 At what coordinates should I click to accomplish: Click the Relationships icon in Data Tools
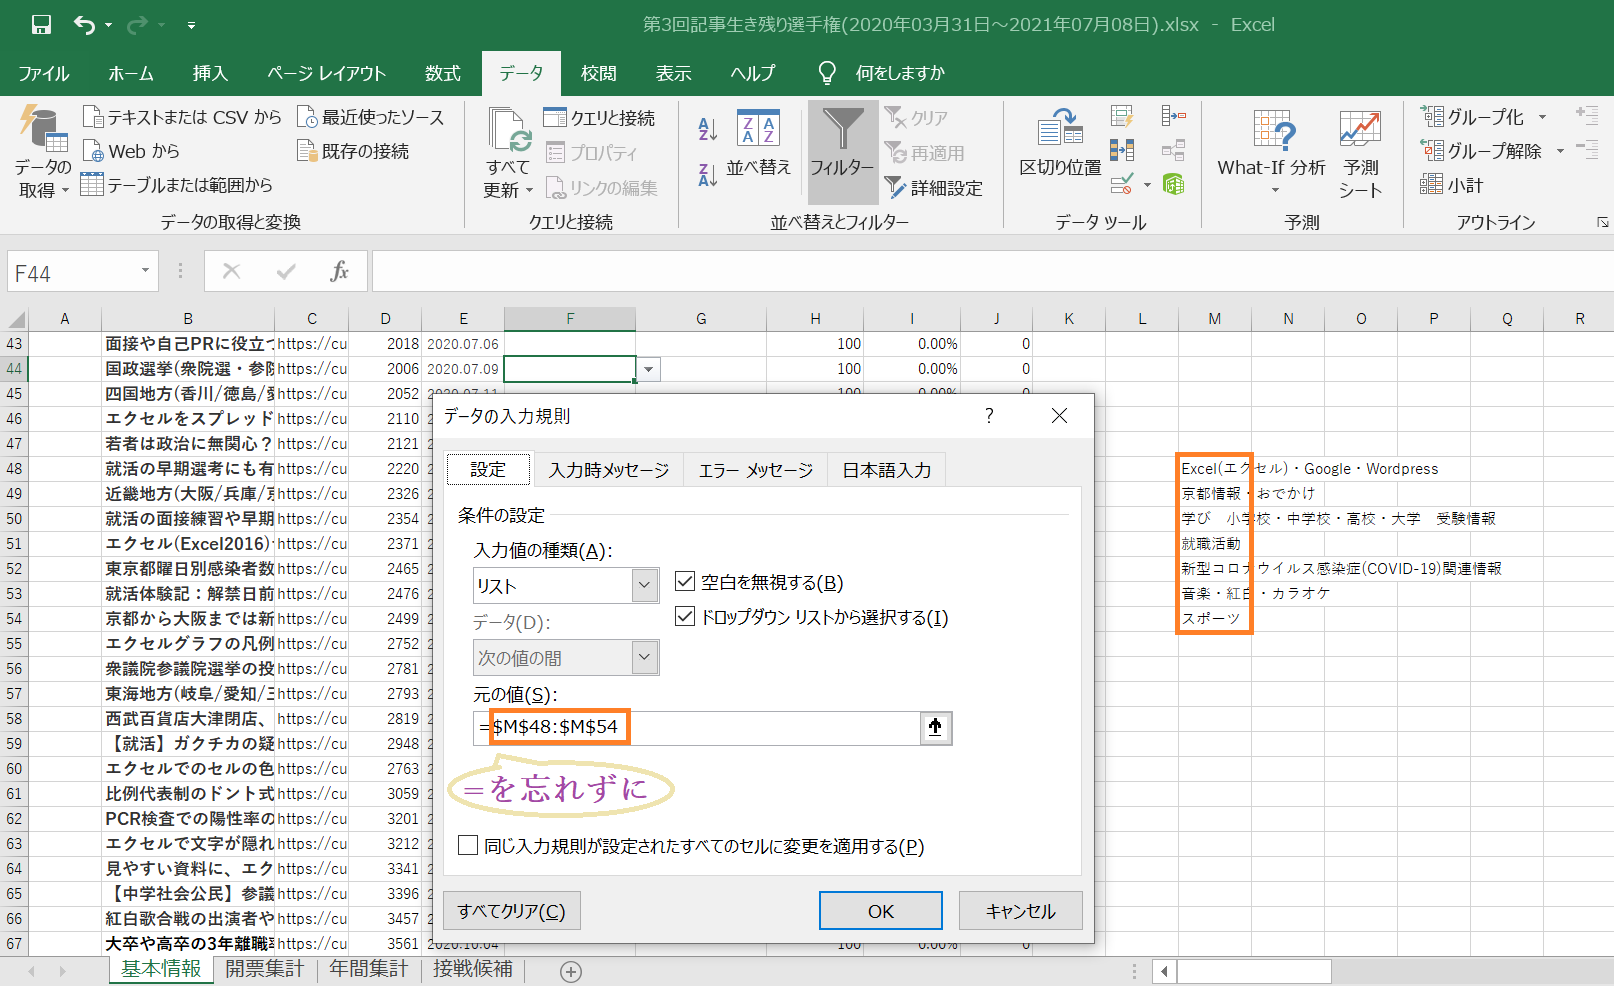[x=1173, y=151]
